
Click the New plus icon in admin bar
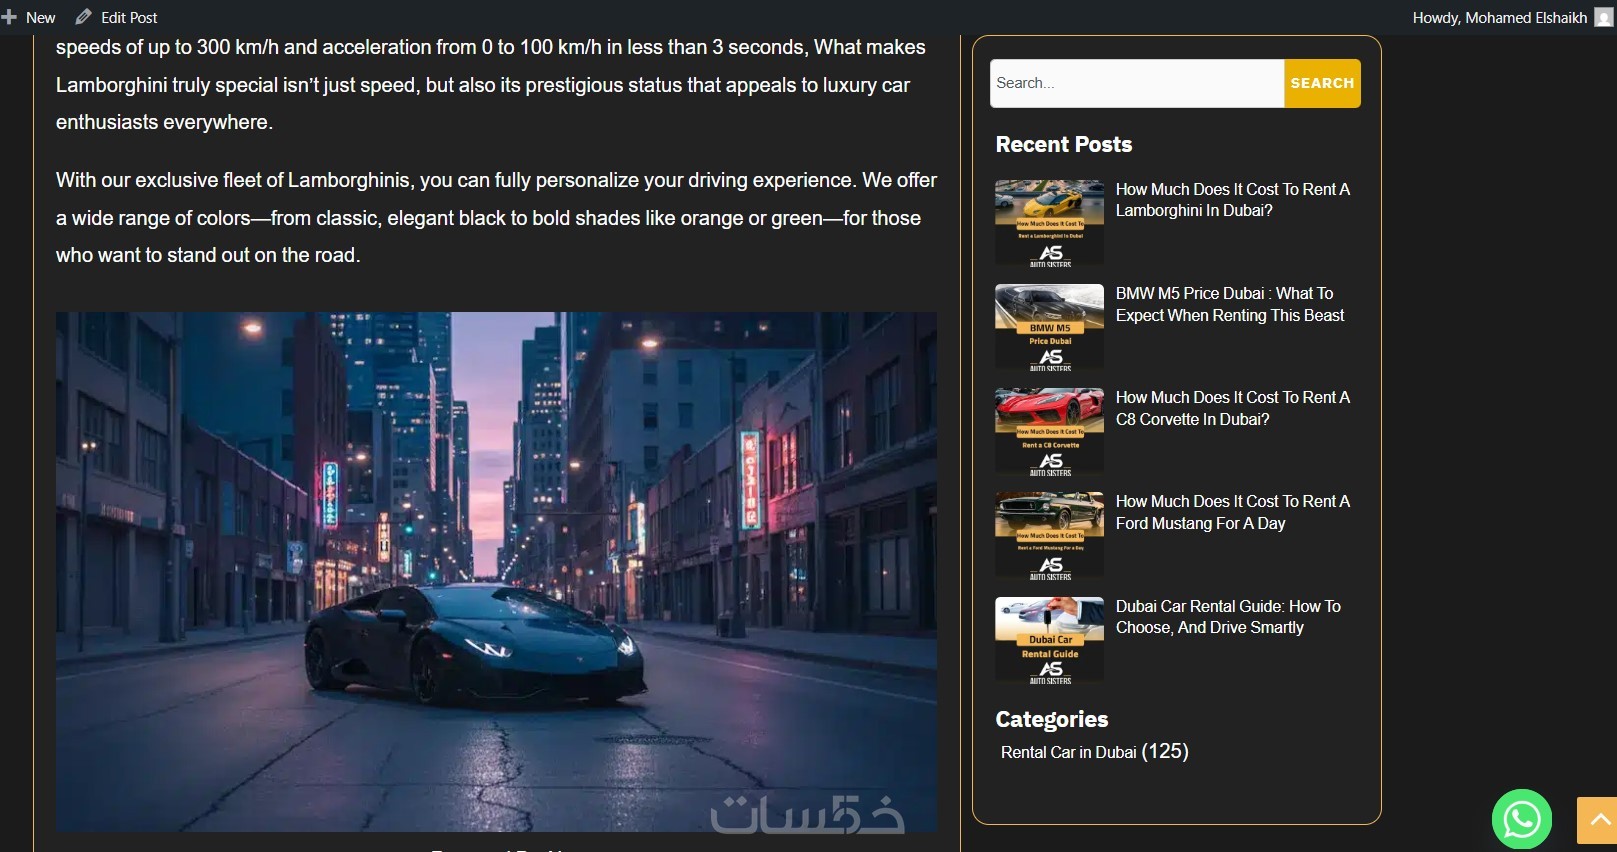pos(9,17)
